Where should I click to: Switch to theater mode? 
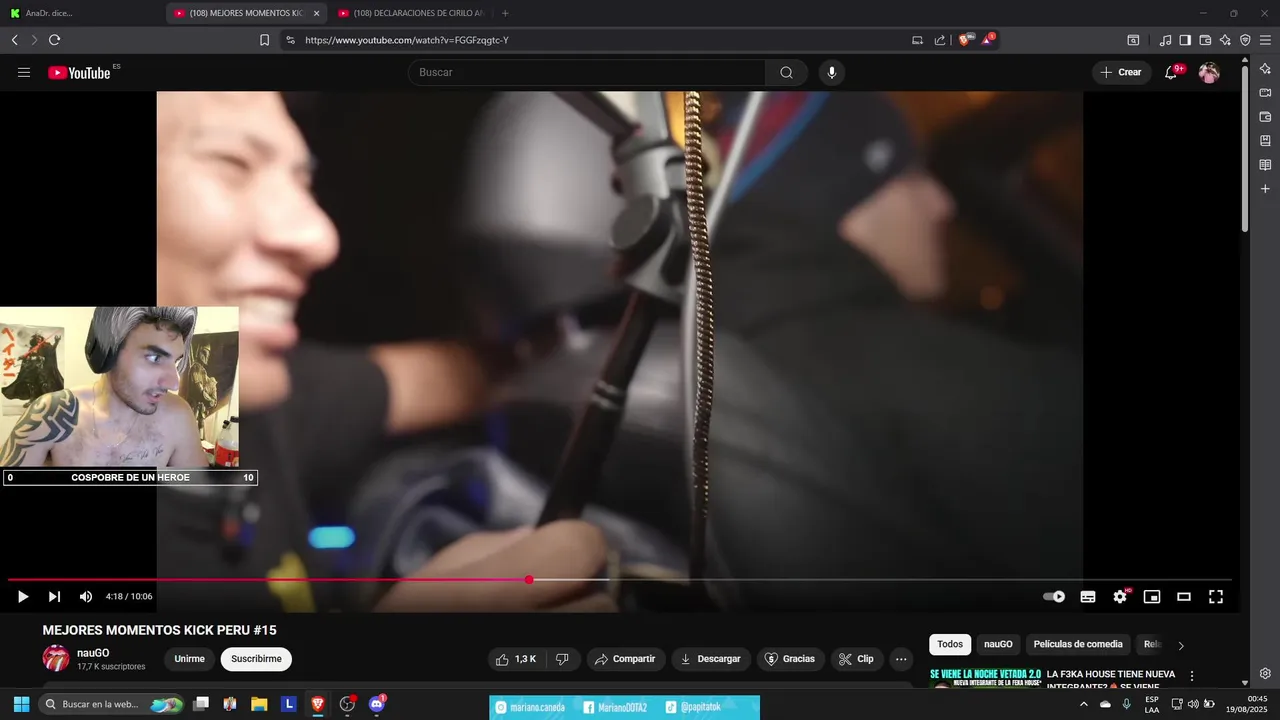point(1184,596)
